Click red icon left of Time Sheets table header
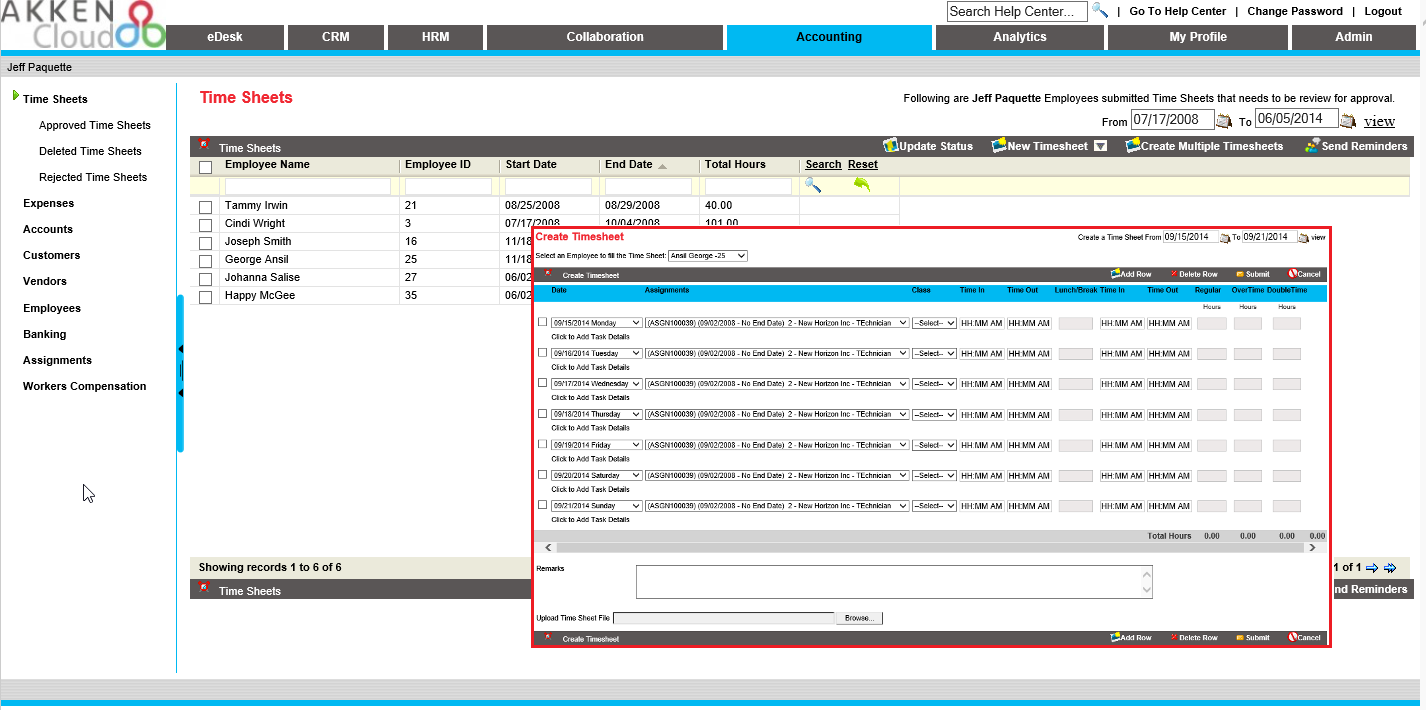This screenshot has height=710, width=1426. click(x=204, y=144)
